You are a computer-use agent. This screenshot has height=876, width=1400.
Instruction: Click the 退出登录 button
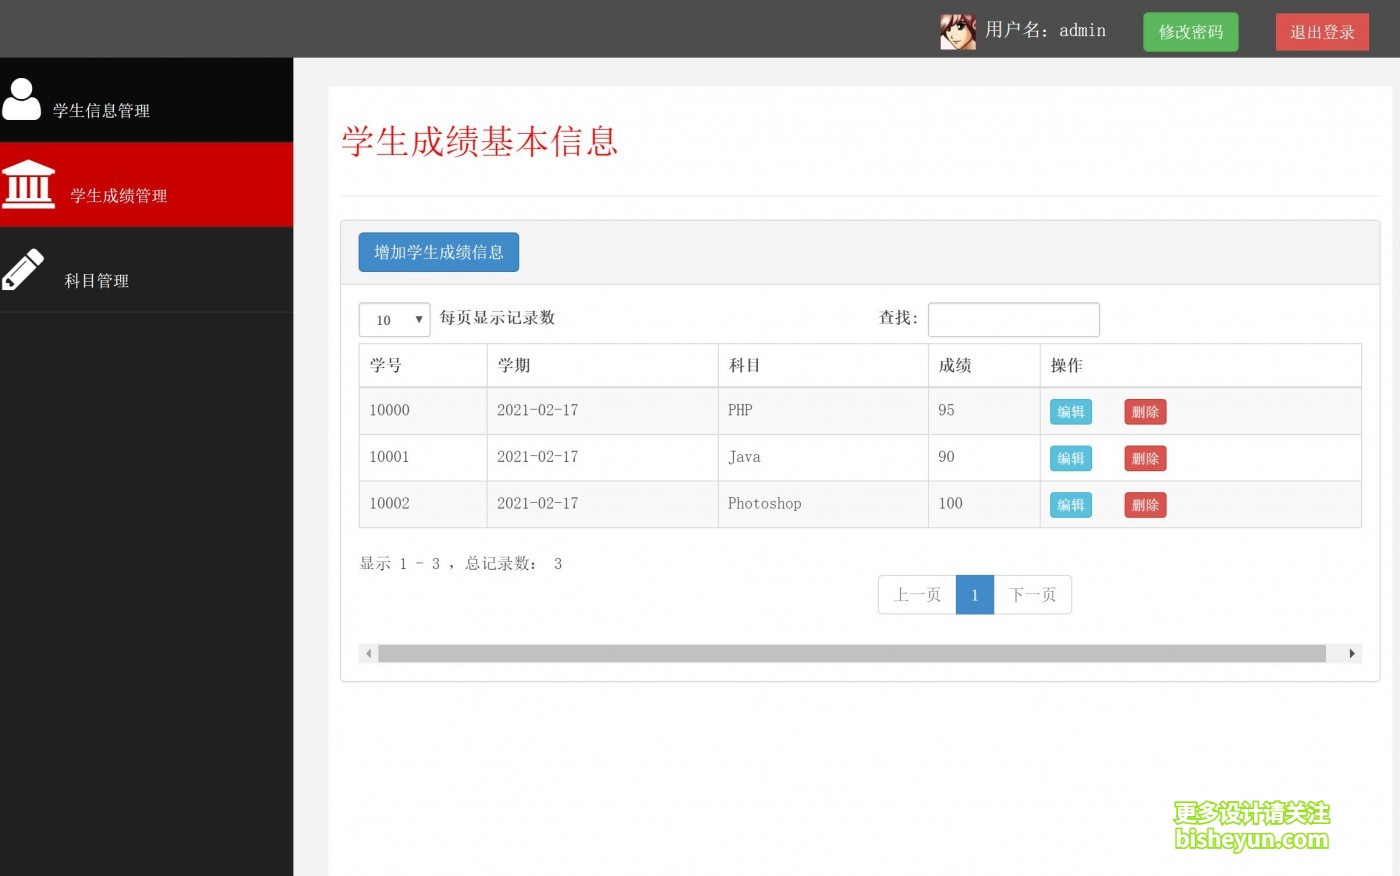(1322, 31)
